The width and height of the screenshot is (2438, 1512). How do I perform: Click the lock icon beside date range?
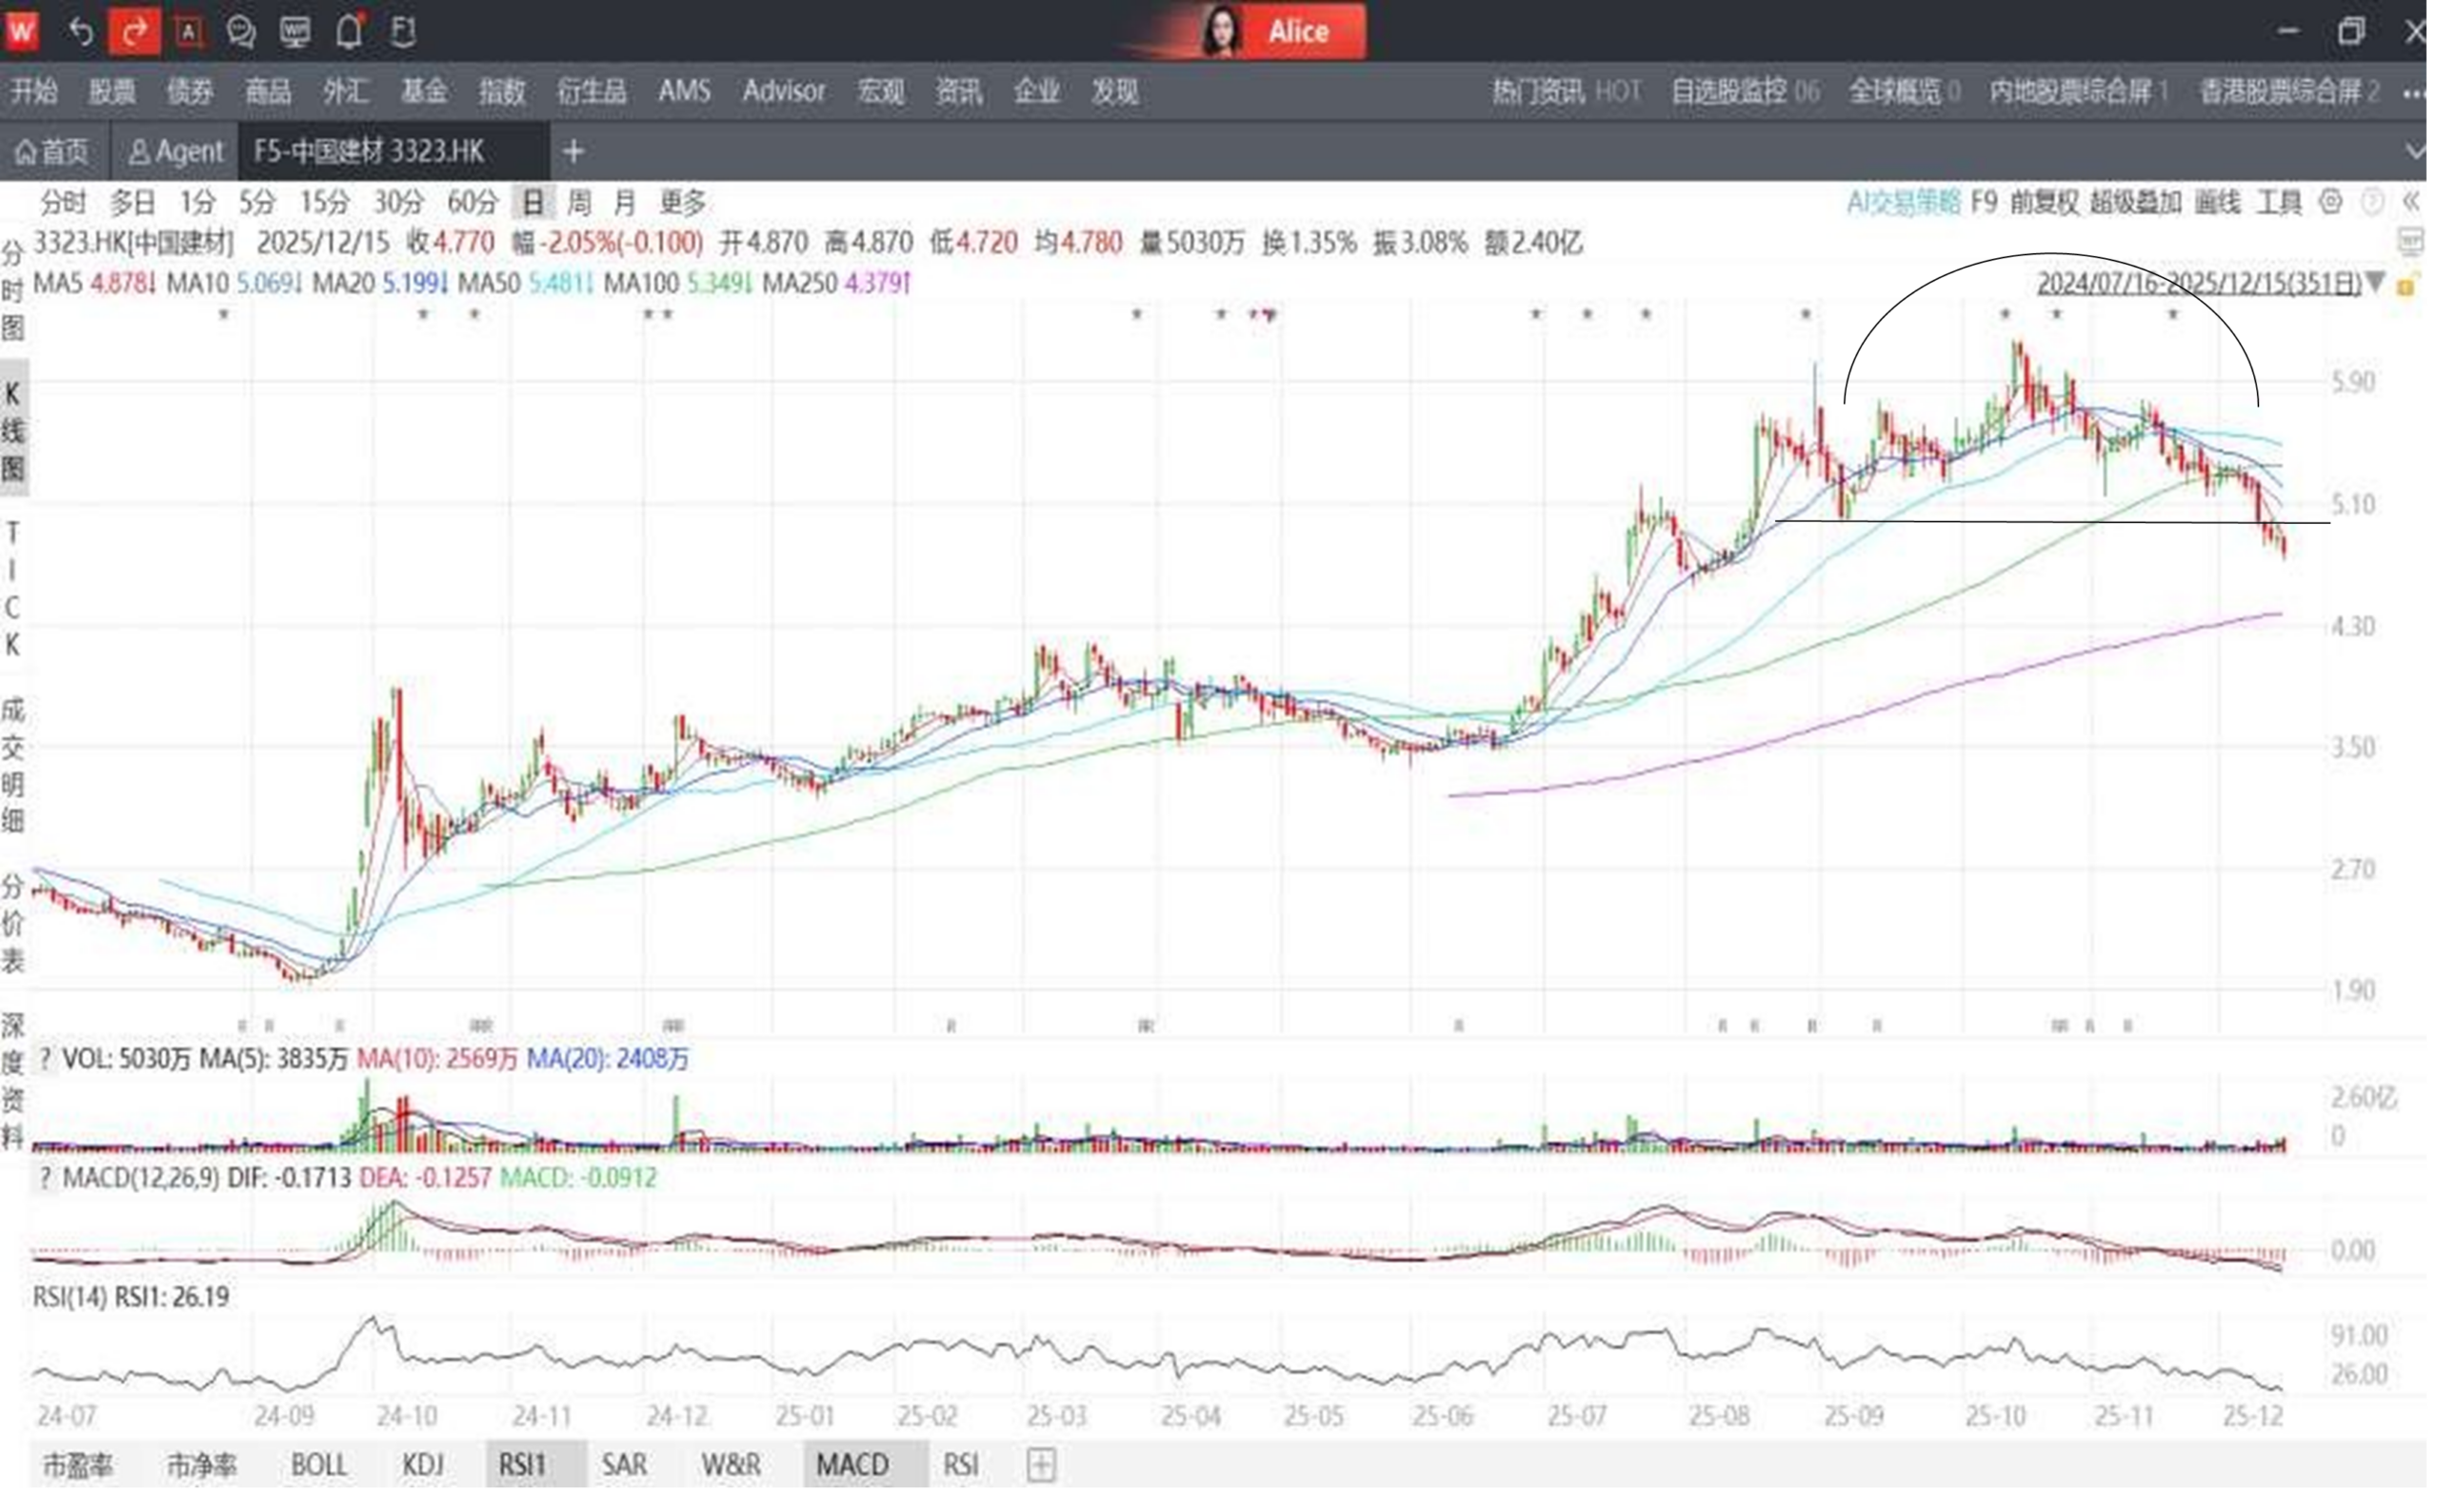coord(2405,285)
